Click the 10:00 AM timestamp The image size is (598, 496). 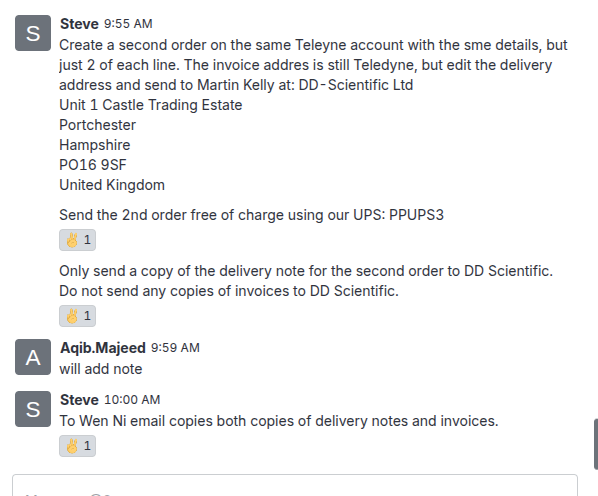pos(132,400)
